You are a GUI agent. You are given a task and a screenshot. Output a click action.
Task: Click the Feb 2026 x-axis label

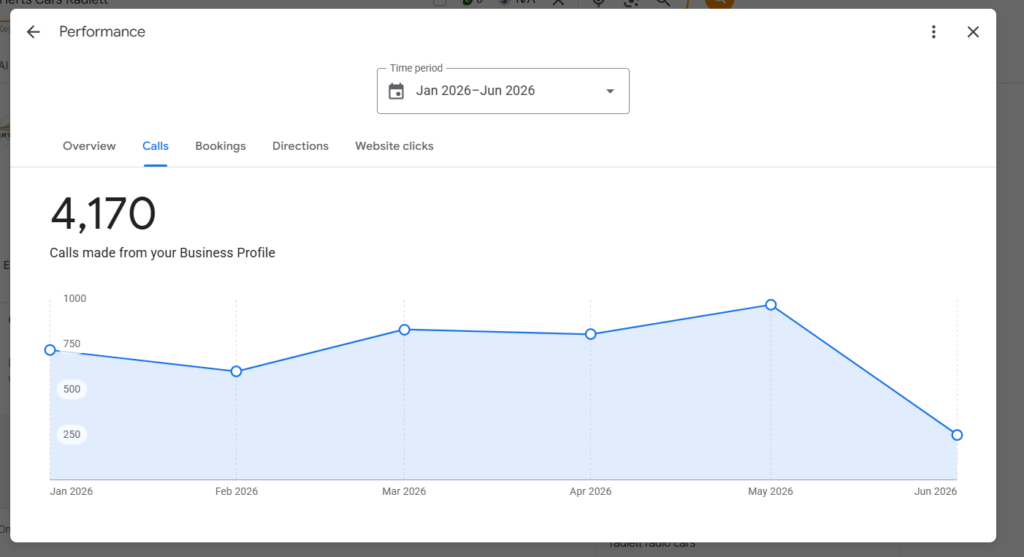coord(236,491)
